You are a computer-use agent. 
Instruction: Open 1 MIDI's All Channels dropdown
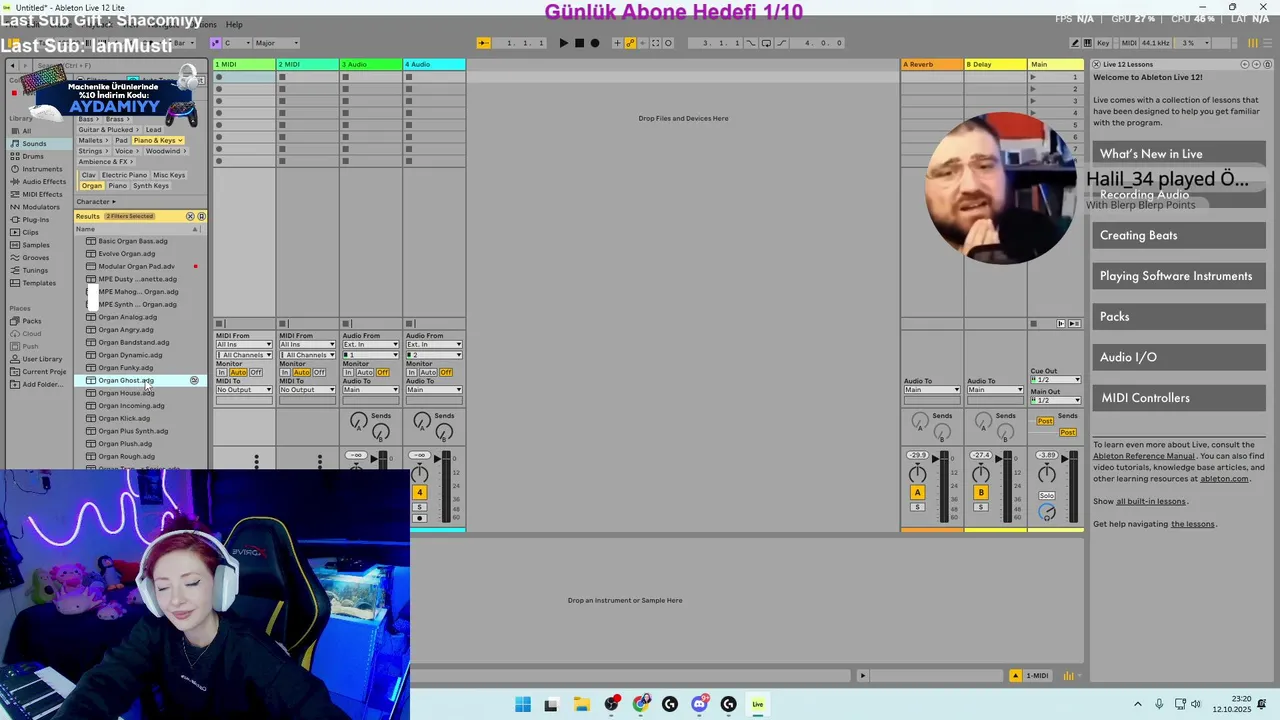pos(244,355)
